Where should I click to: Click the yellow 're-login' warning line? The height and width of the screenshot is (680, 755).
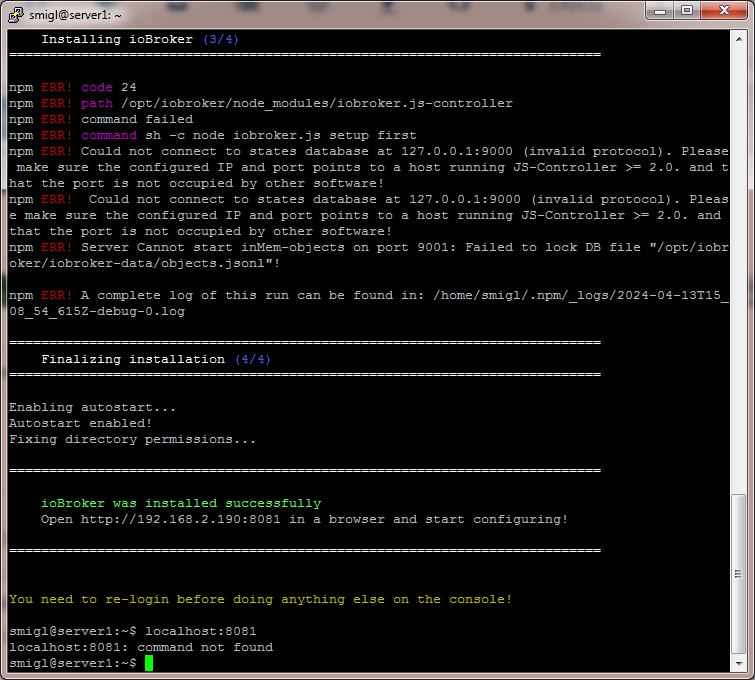pos(260,599)
